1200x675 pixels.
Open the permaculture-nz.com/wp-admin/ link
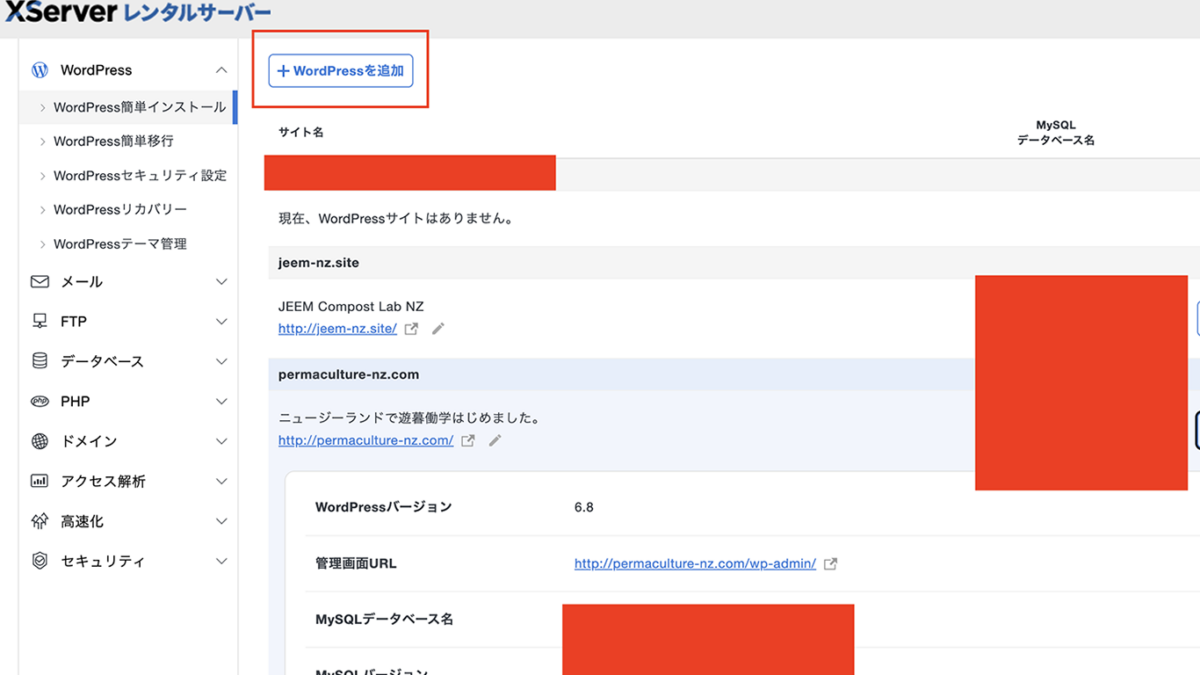point(695,564)
